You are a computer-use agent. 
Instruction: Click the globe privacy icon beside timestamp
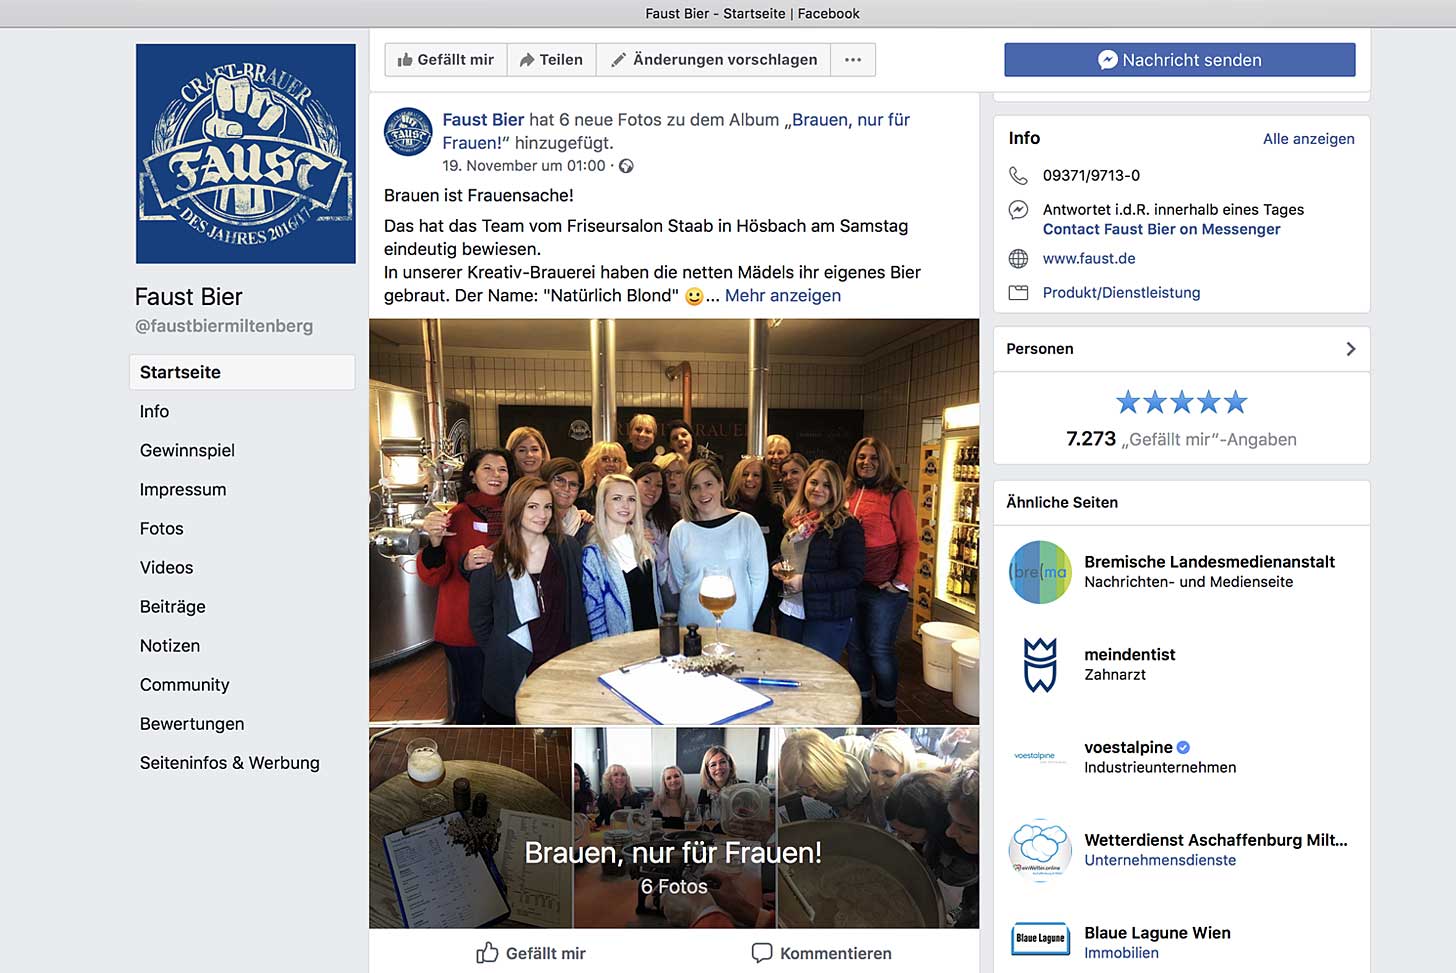tap(626, 166)
